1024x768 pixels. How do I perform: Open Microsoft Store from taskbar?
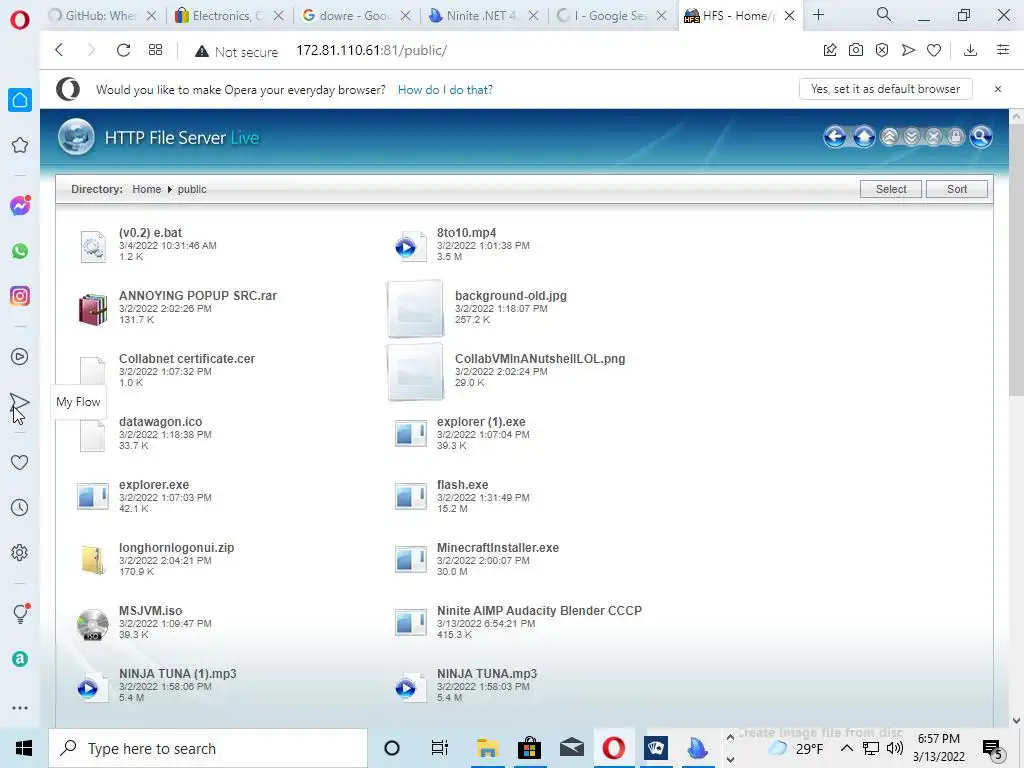(x=529, y=748)
